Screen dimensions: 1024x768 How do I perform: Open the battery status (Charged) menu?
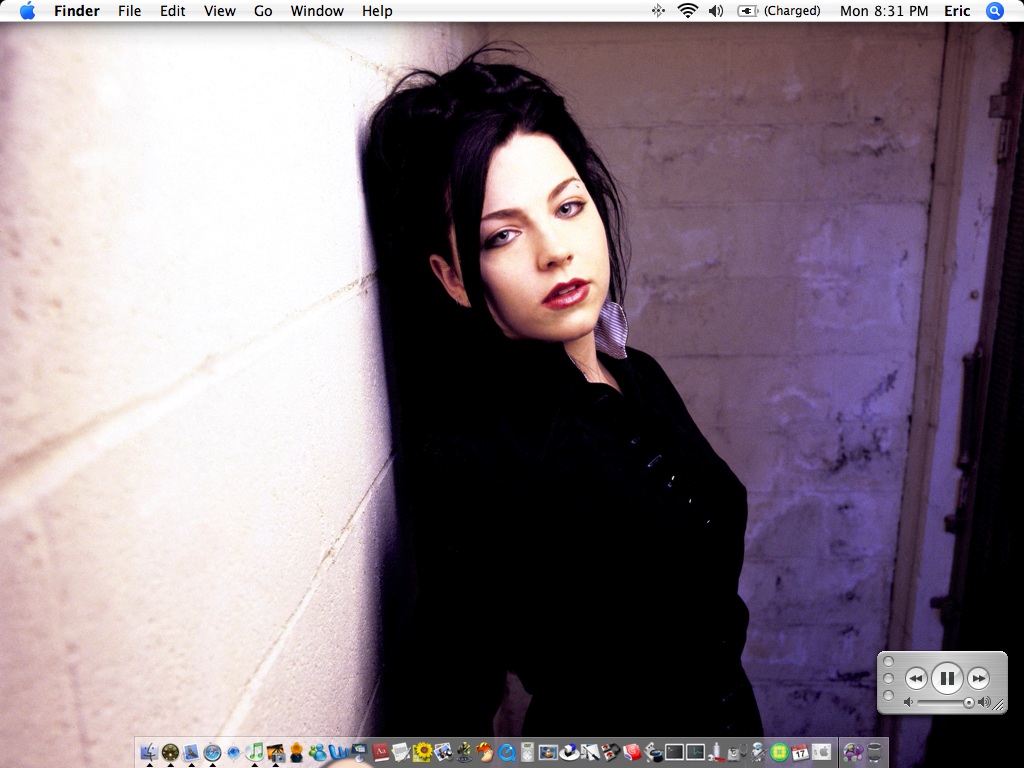tap(778, 10)
